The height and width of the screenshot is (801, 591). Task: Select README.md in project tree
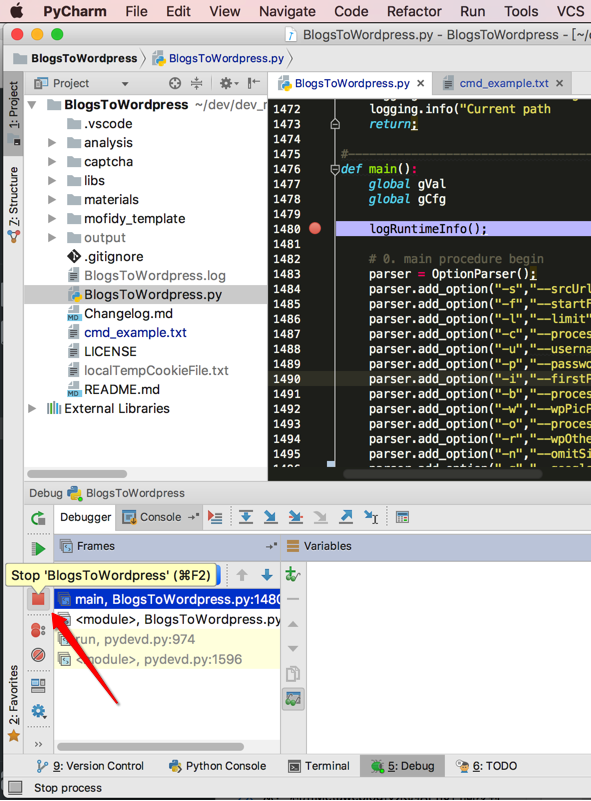coord(122,389)
